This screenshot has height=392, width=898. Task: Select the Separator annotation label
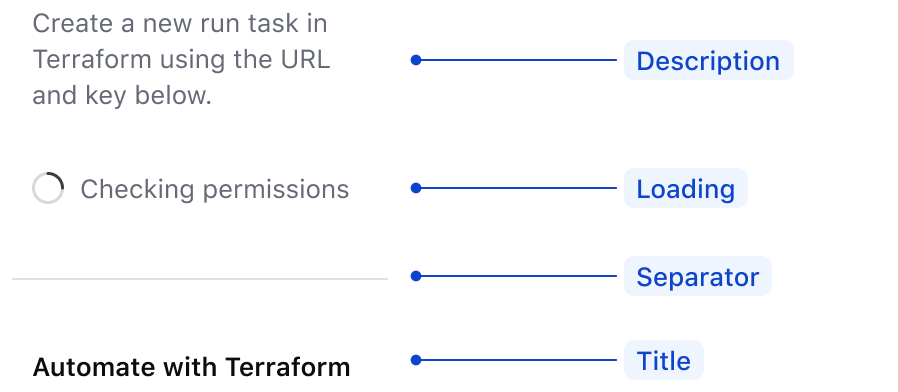click(x=698, y=276)
